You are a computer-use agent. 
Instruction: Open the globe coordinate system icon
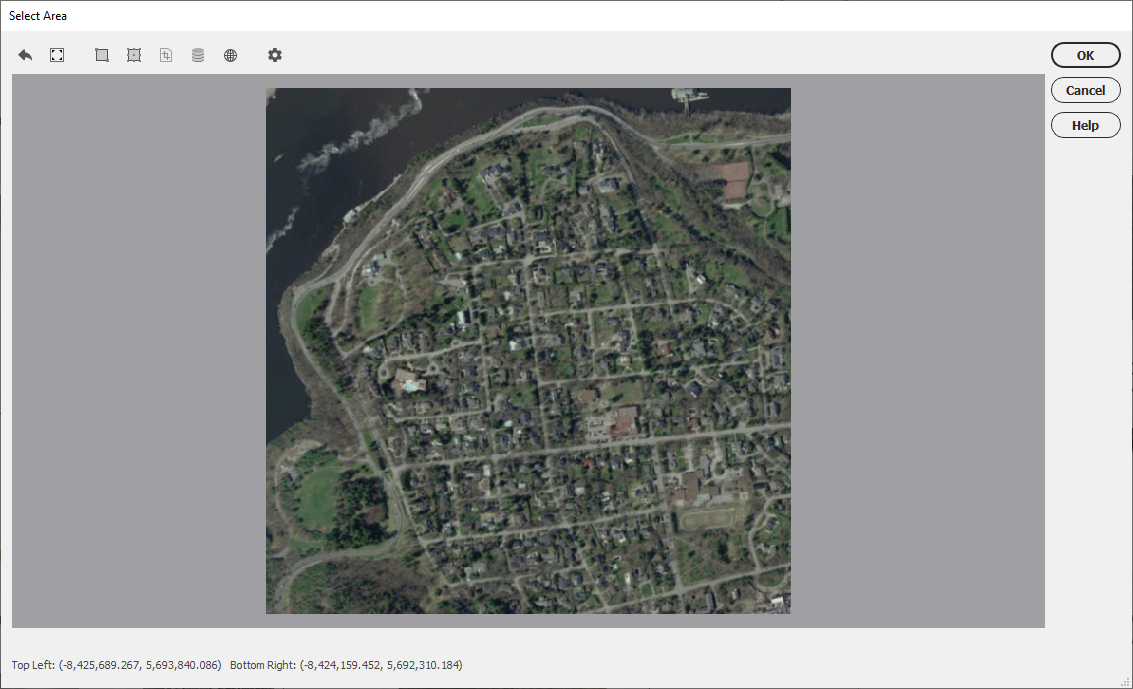231,55
